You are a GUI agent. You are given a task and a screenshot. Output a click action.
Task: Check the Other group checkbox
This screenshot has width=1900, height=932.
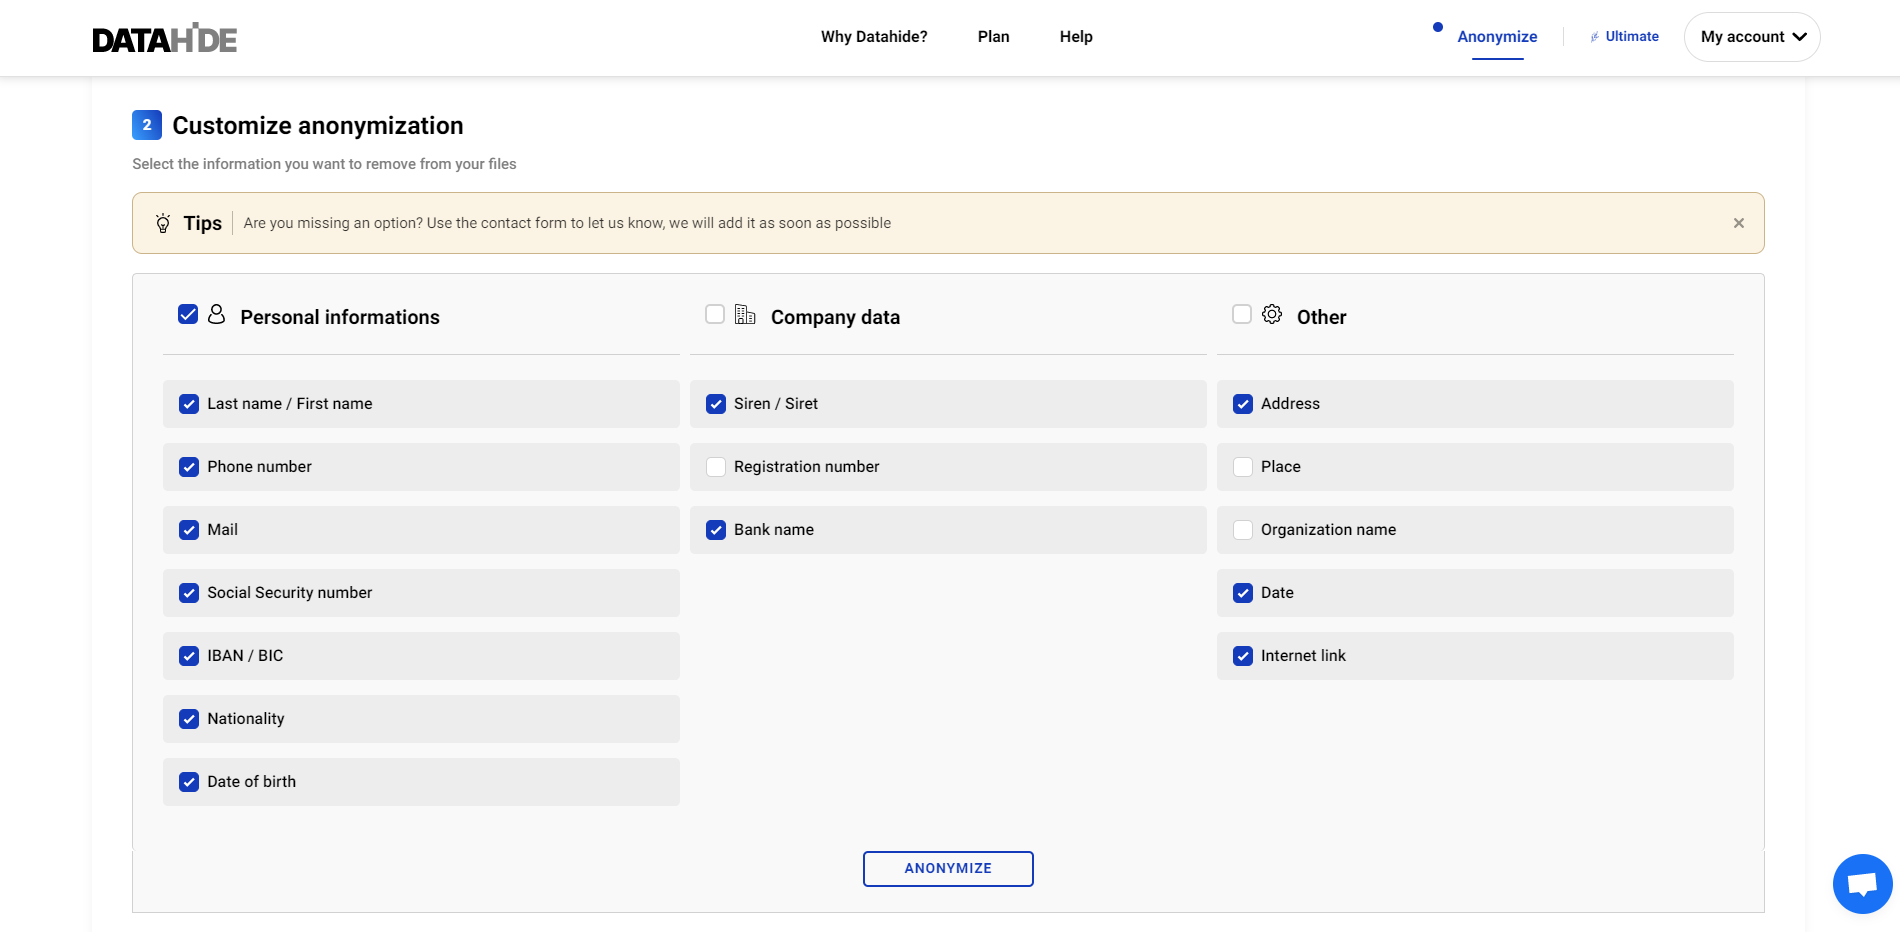[1242, 314]
